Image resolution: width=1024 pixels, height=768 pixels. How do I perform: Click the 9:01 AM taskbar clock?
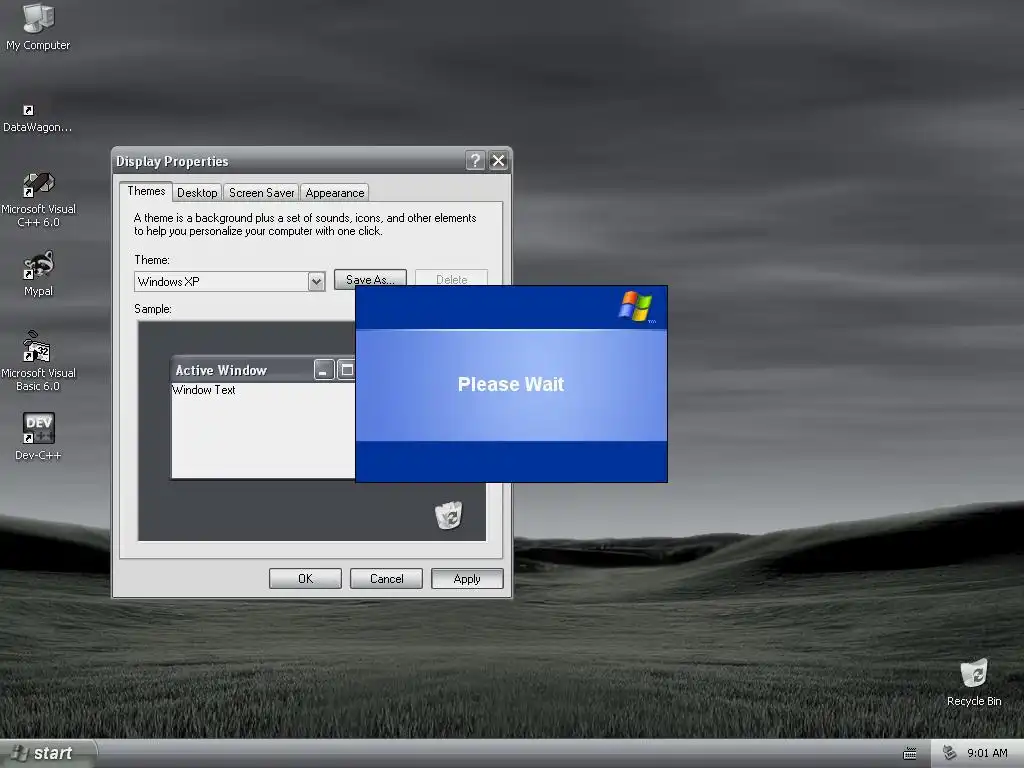point(987,753)
